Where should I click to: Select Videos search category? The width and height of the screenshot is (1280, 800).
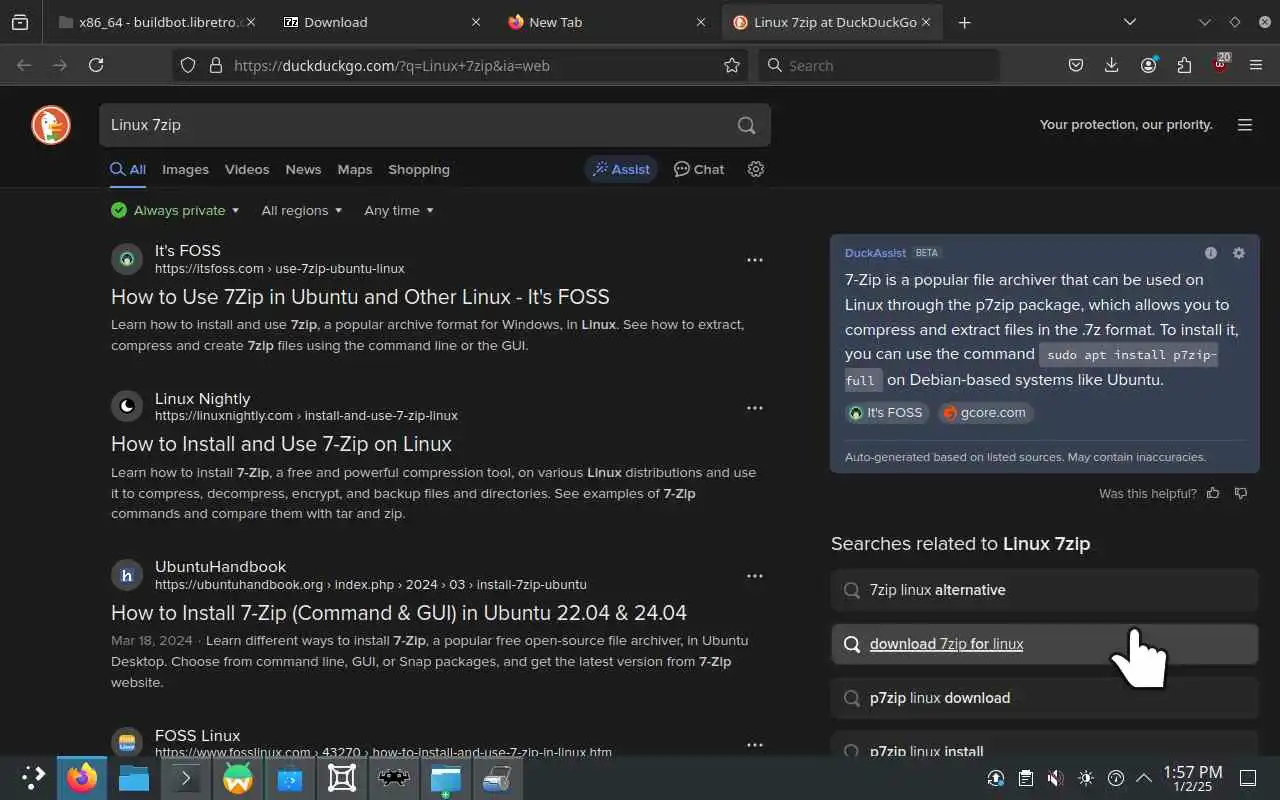247,169
